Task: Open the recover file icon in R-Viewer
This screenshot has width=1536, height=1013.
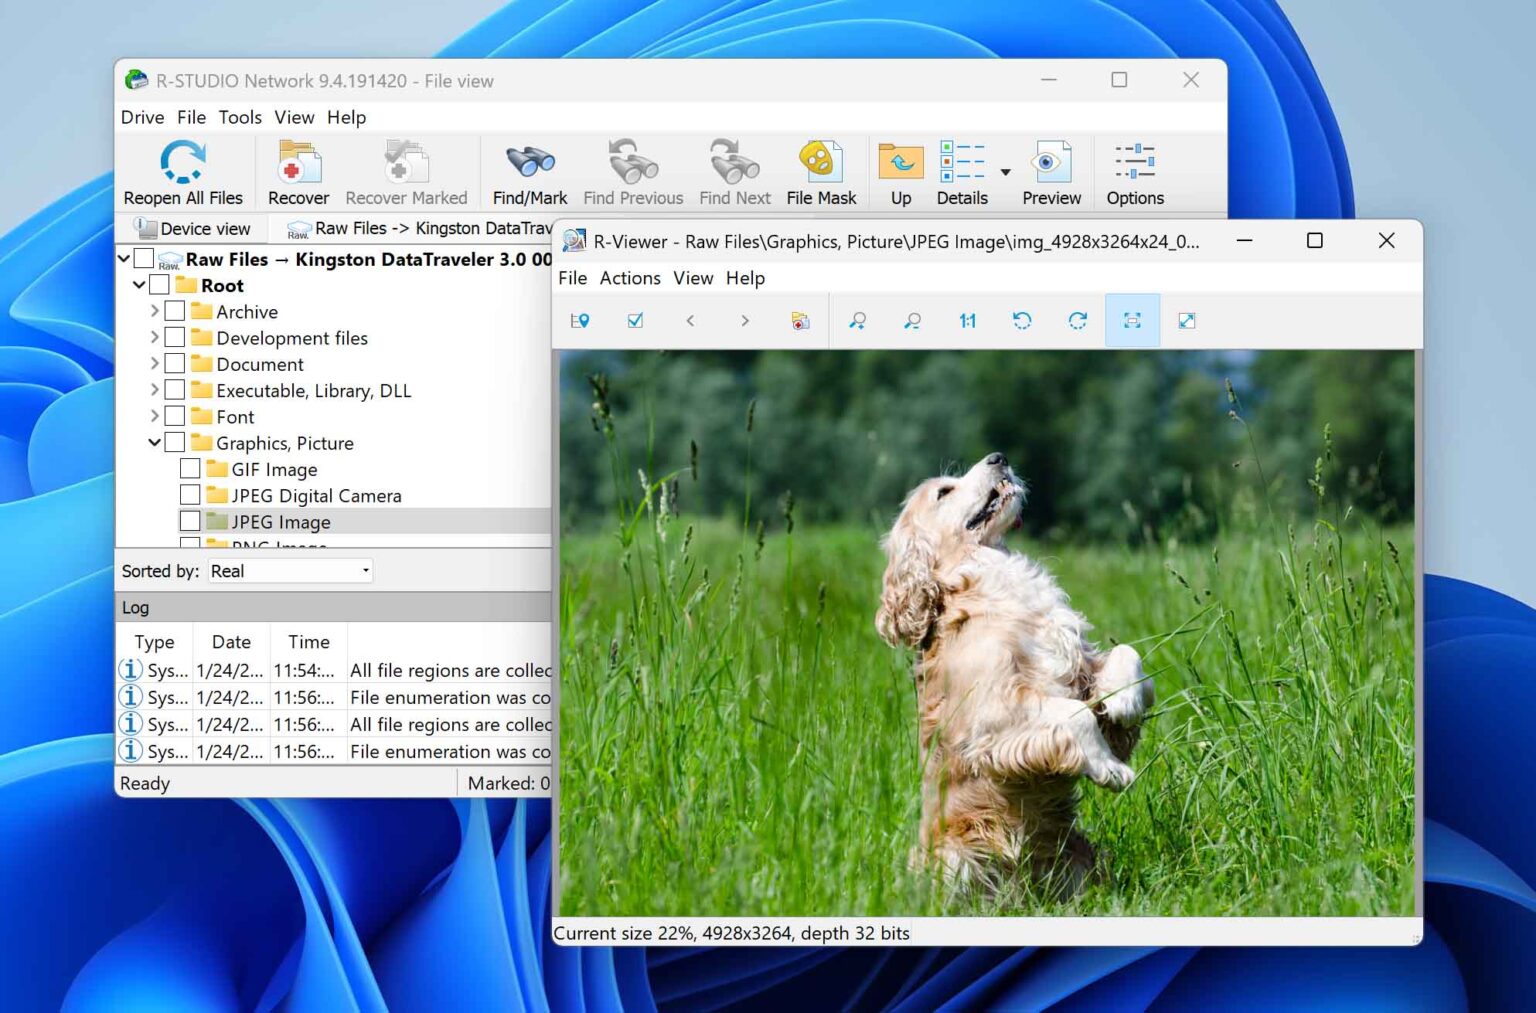Action: point(799,320)
